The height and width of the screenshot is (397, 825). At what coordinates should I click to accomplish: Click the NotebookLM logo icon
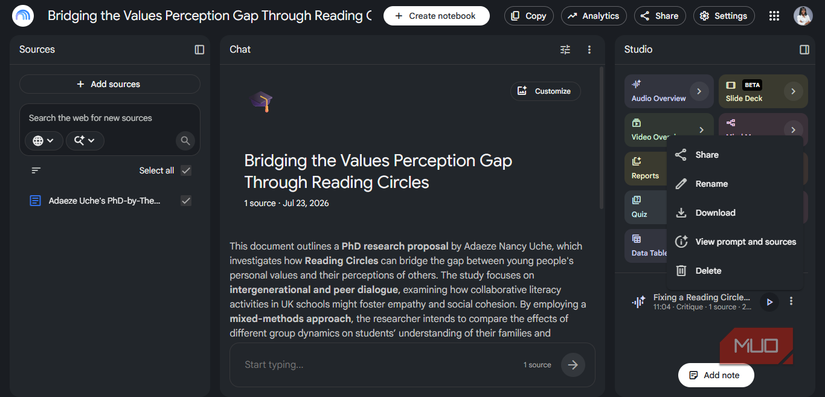[23, 16]
